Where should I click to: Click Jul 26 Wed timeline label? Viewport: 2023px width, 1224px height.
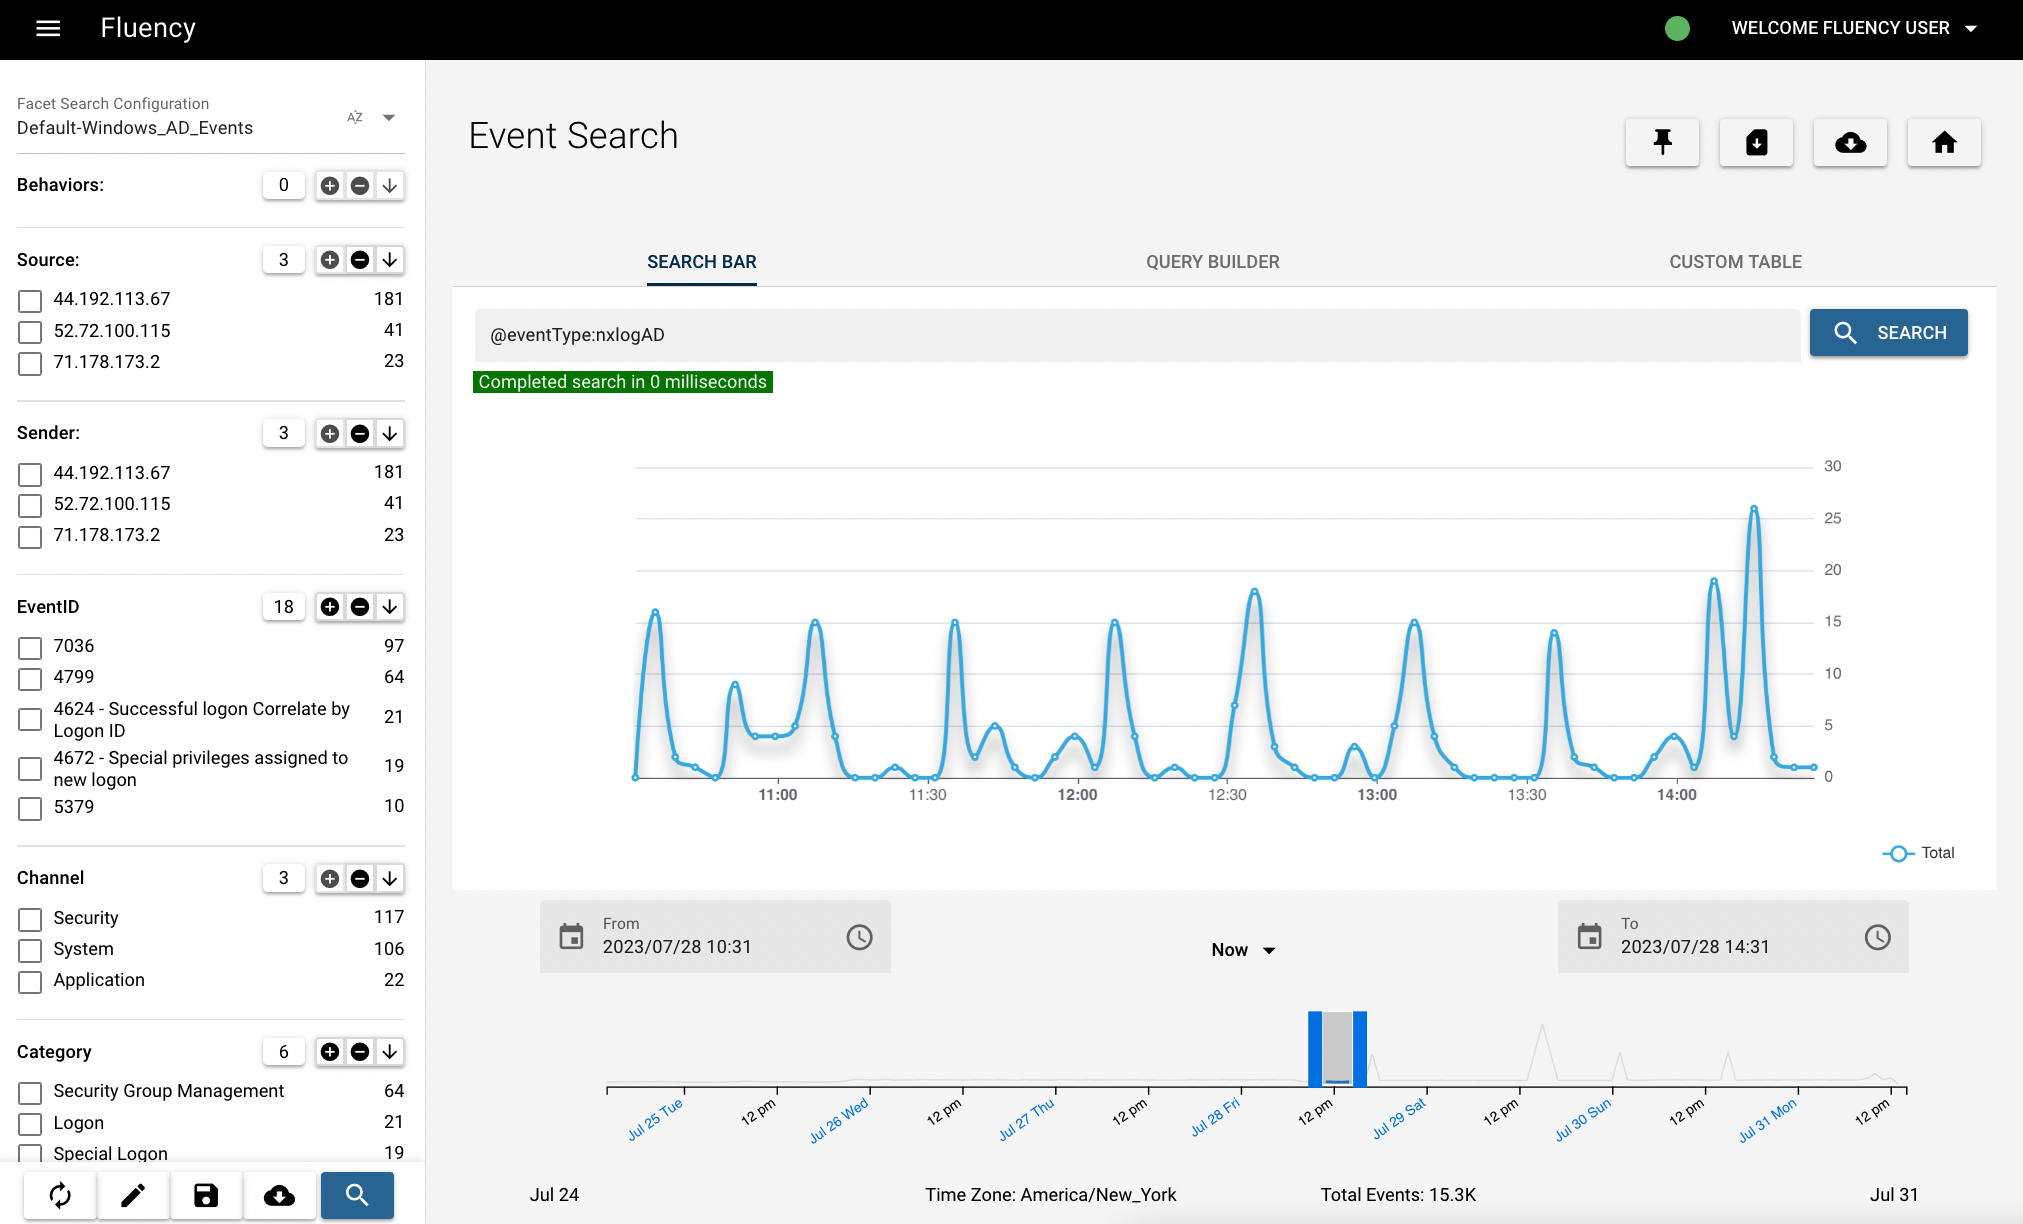click(x=838, y=1122)
